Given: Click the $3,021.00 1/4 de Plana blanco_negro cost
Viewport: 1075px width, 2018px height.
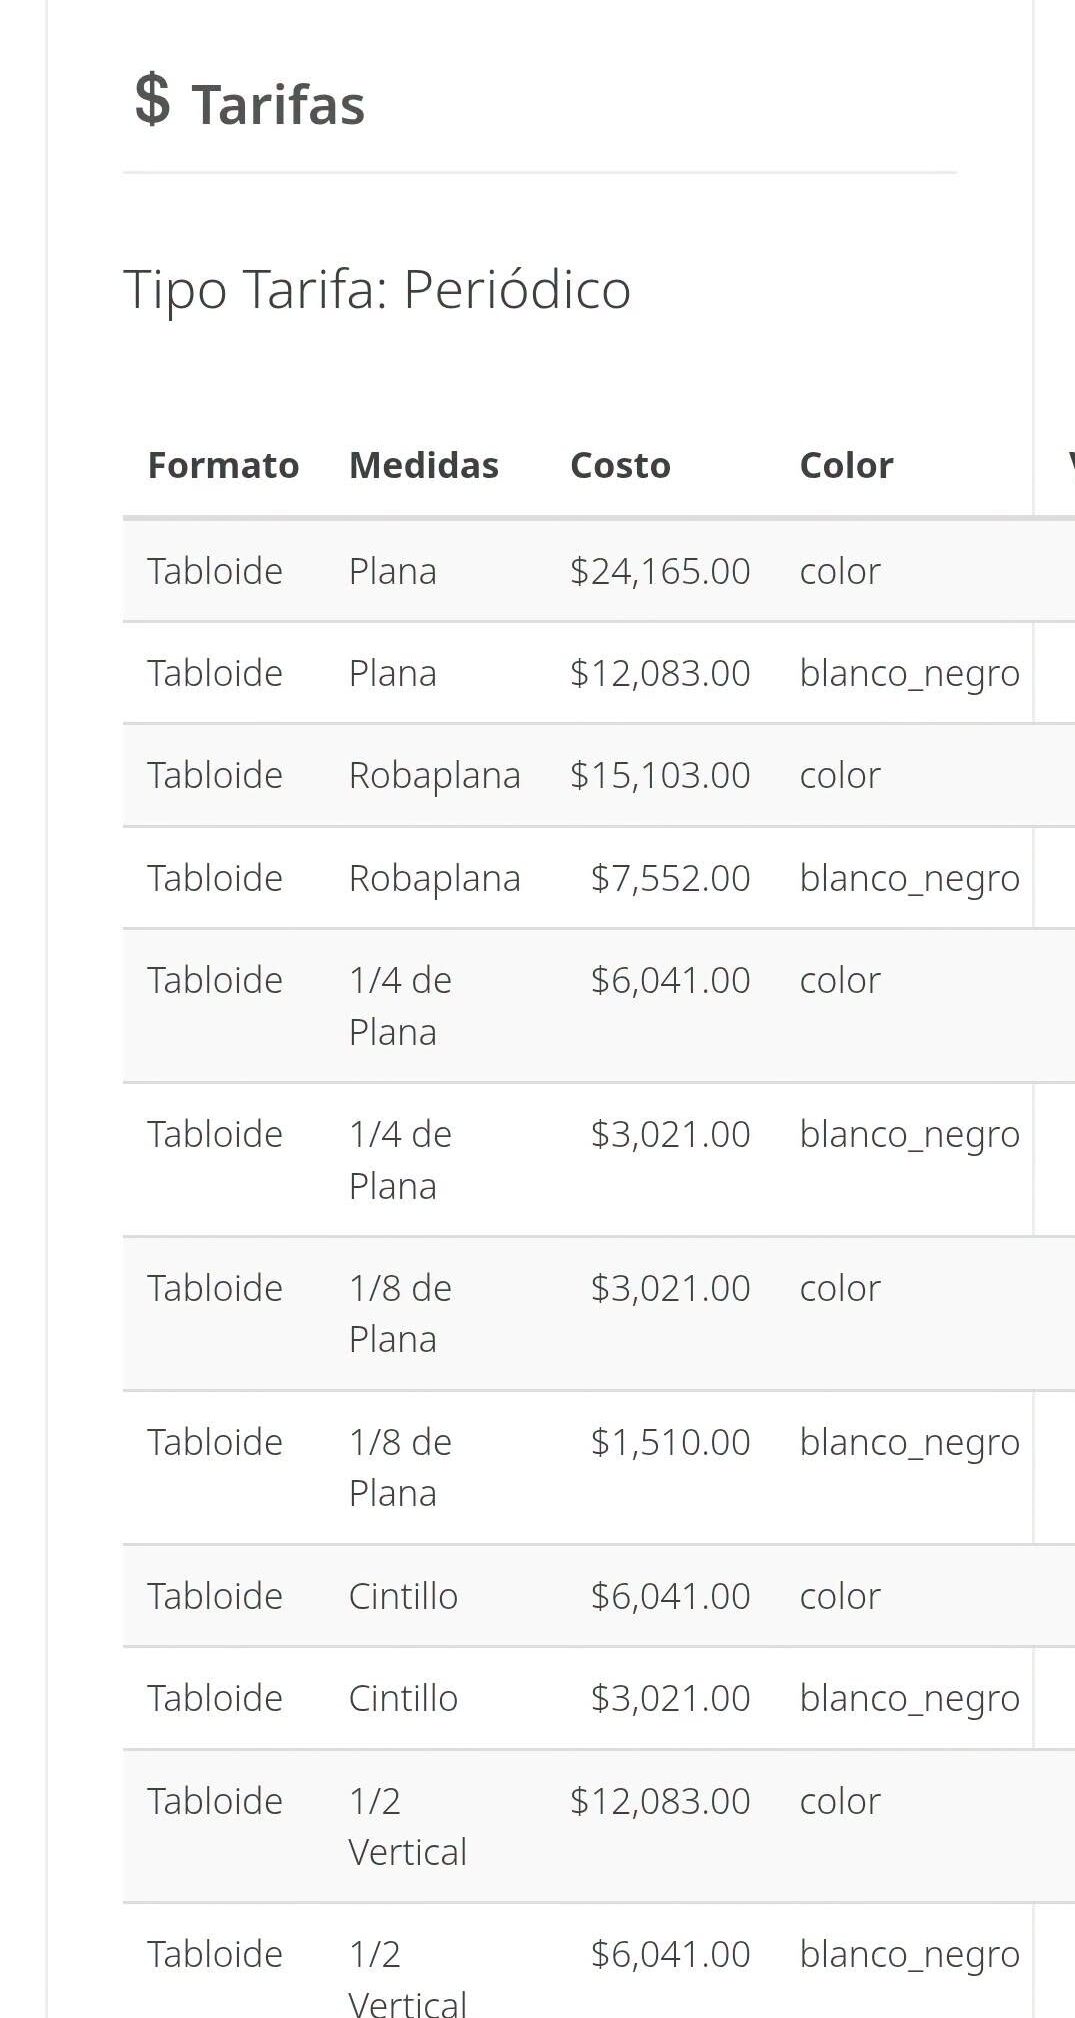Looking at the screenshot, I should click(670, 1134).
